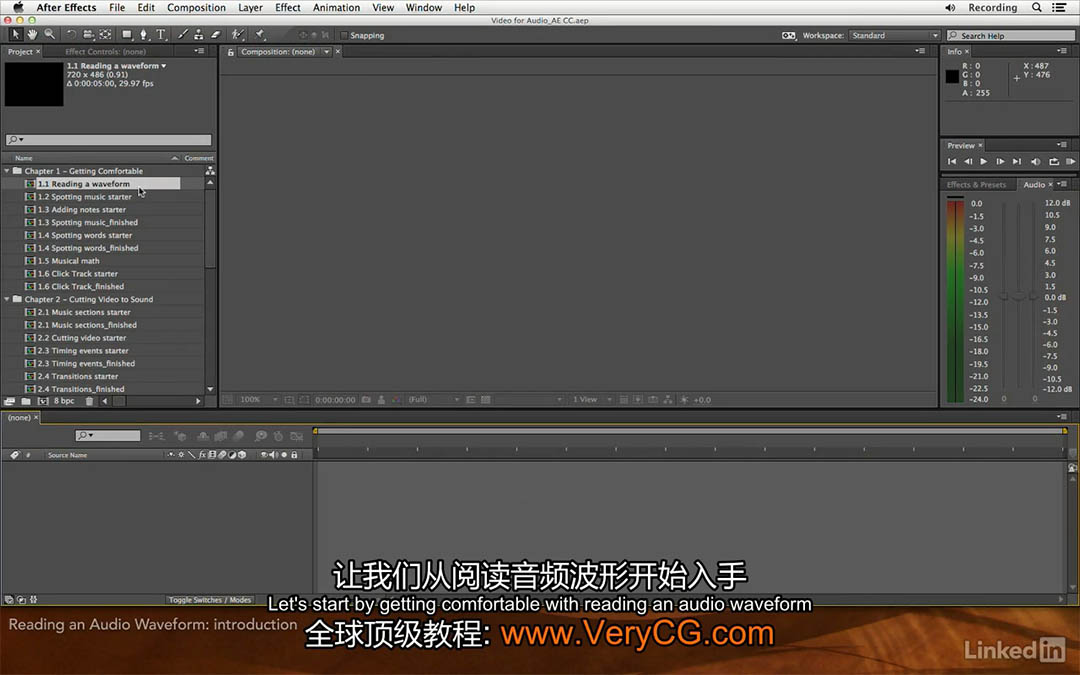Screen dimensions: 1080x675
Task: Switch to the Effects & Presets tab
Action: [976, 185]
